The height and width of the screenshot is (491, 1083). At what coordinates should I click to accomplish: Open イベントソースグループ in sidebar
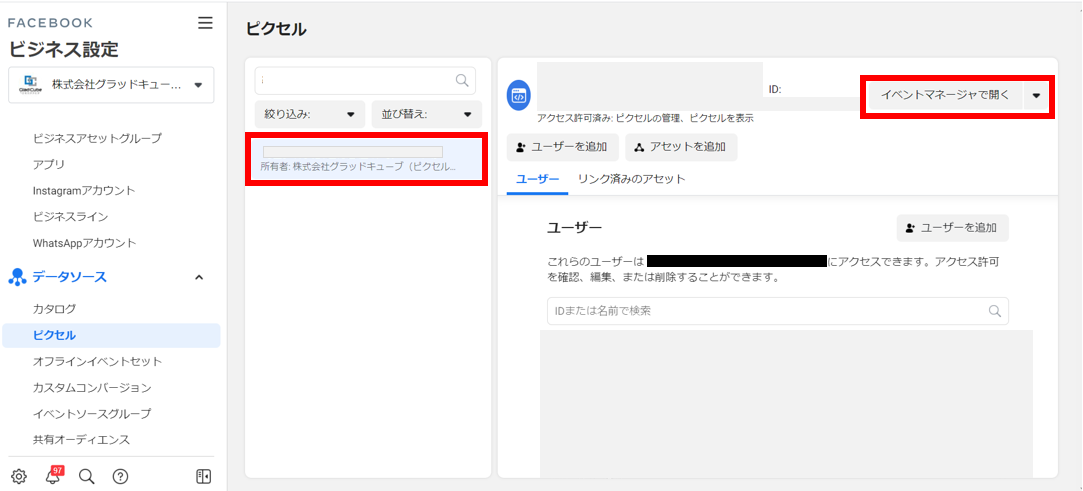coord(92,414)
